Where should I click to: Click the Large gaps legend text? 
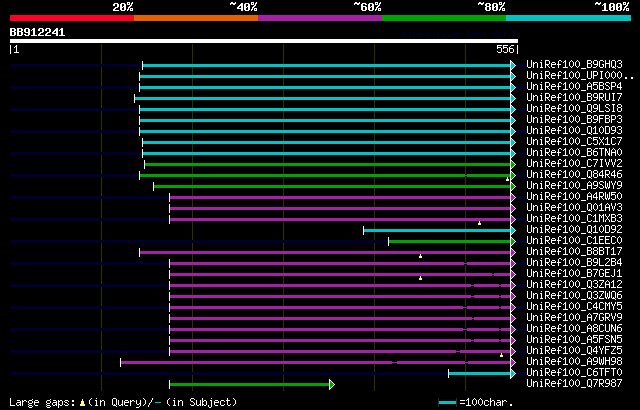click(42, 403)
